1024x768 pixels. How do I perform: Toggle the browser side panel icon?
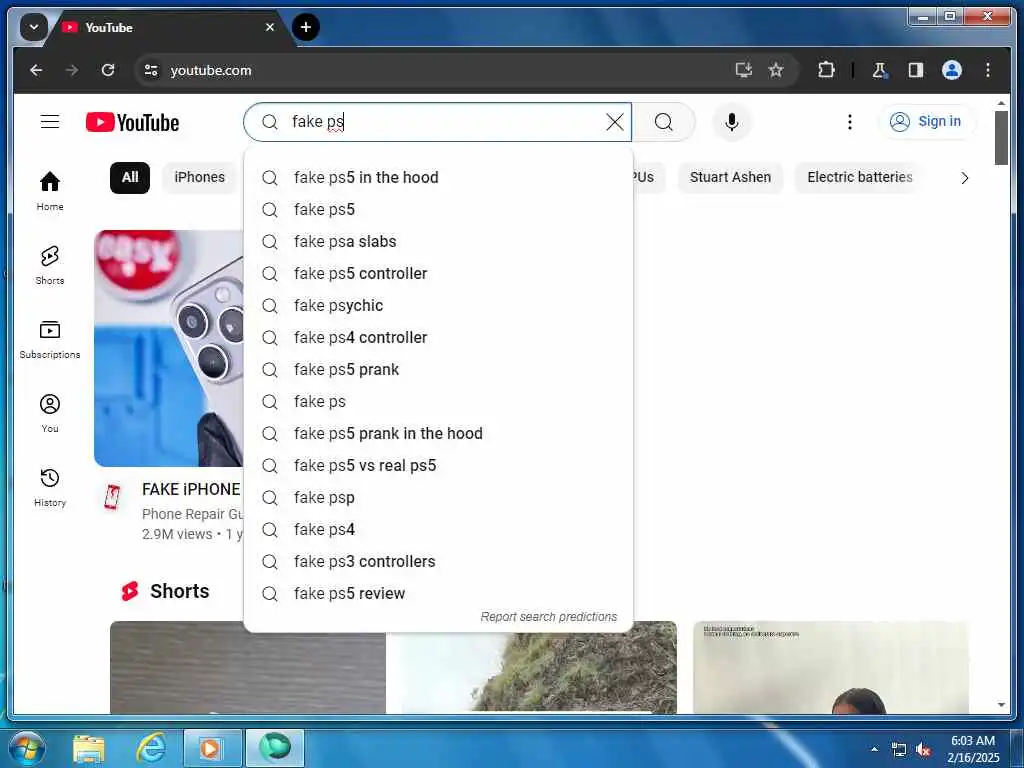click(x=915, y=70)
